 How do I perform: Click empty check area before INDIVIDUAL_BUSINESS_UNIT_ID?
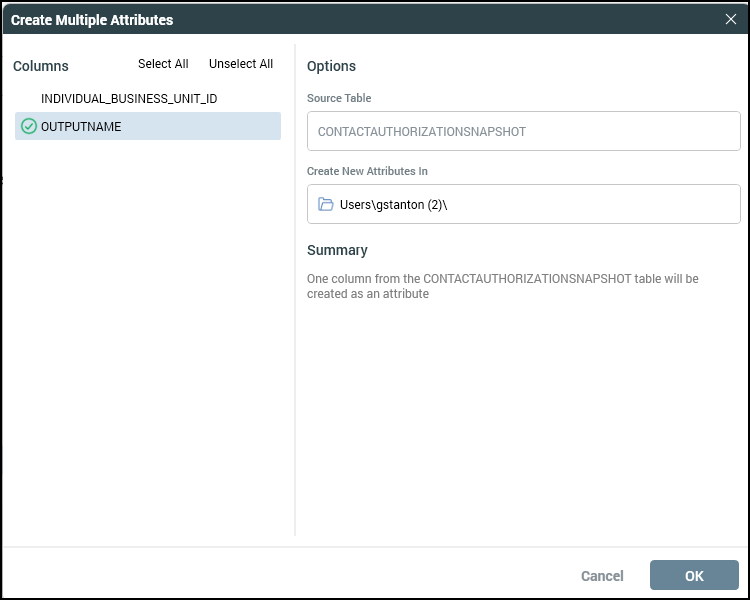(29, 99)
